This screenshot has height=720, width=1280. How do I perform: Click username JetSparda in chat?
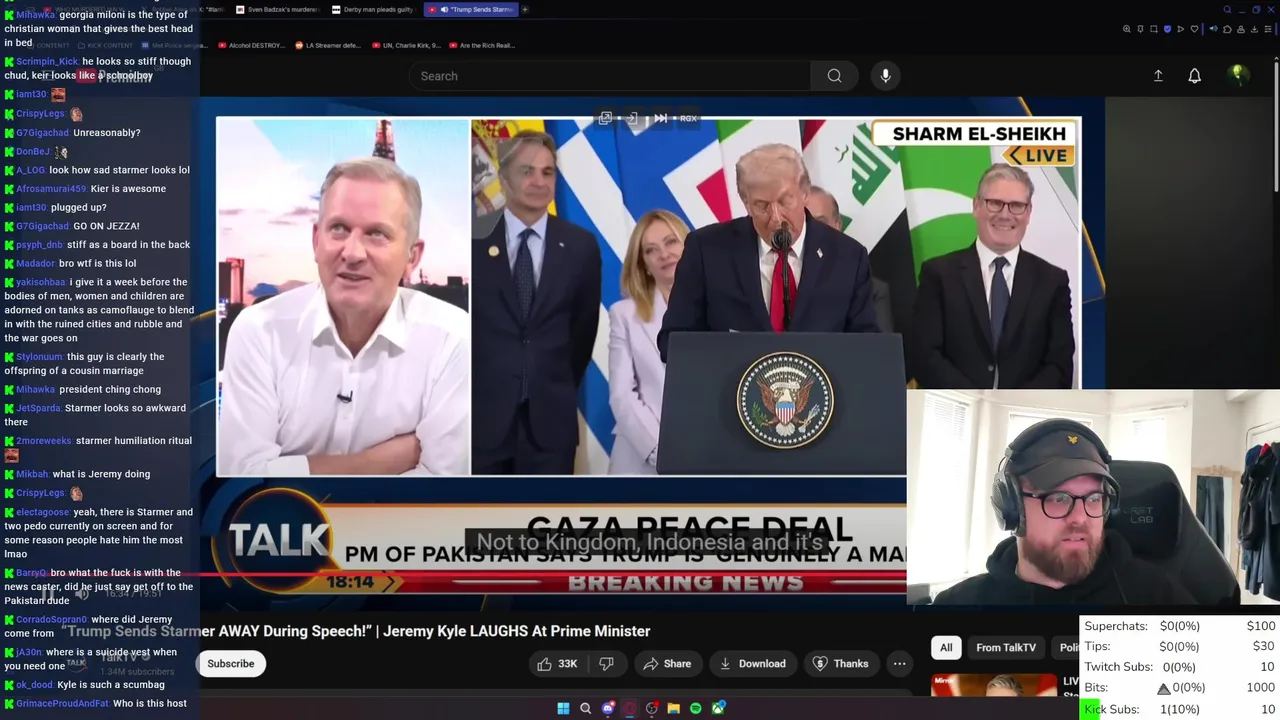(x=39, y=408)
